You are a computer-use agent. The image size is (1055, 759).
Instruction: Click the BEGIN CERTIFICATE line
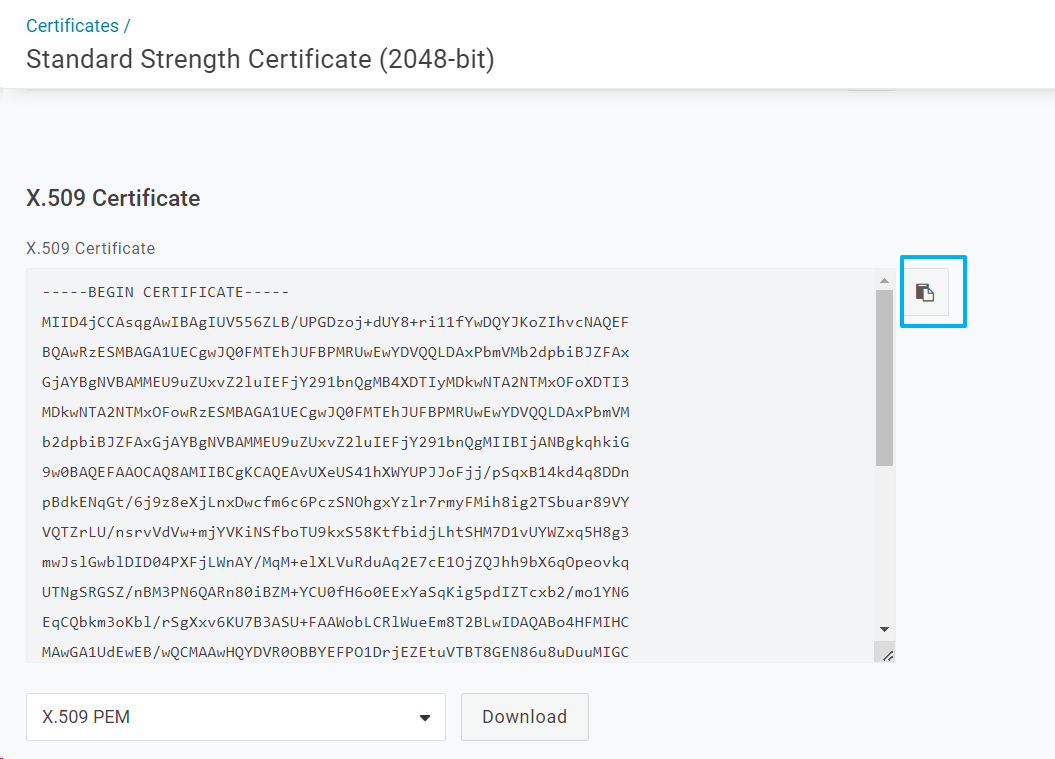166,292
